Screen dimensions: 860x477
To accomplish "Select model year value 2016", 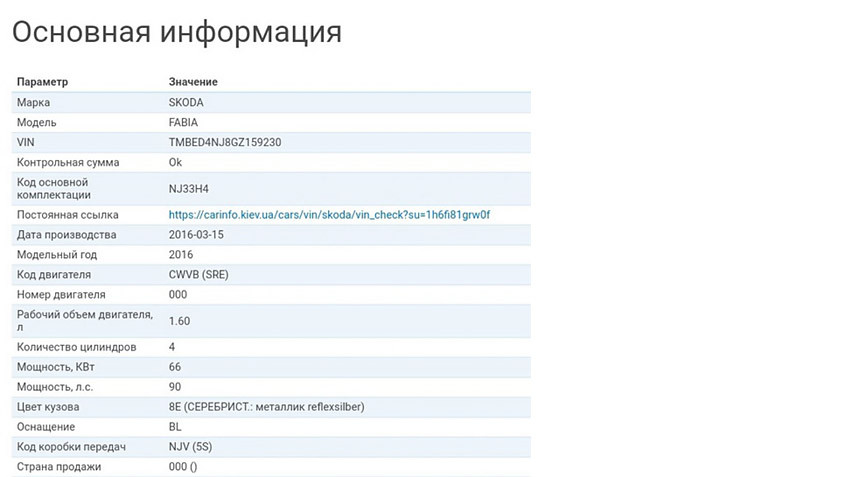I will 181,254.
